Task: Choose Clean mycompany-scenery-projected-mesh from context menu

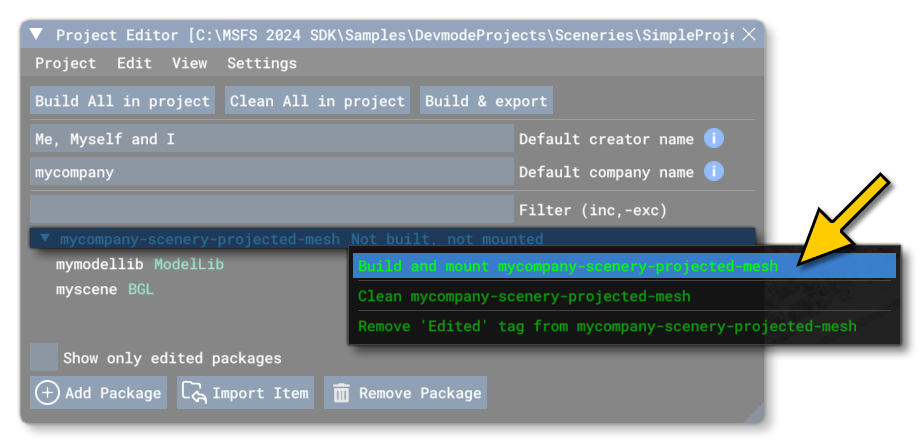Action: (x=624, y=296)
